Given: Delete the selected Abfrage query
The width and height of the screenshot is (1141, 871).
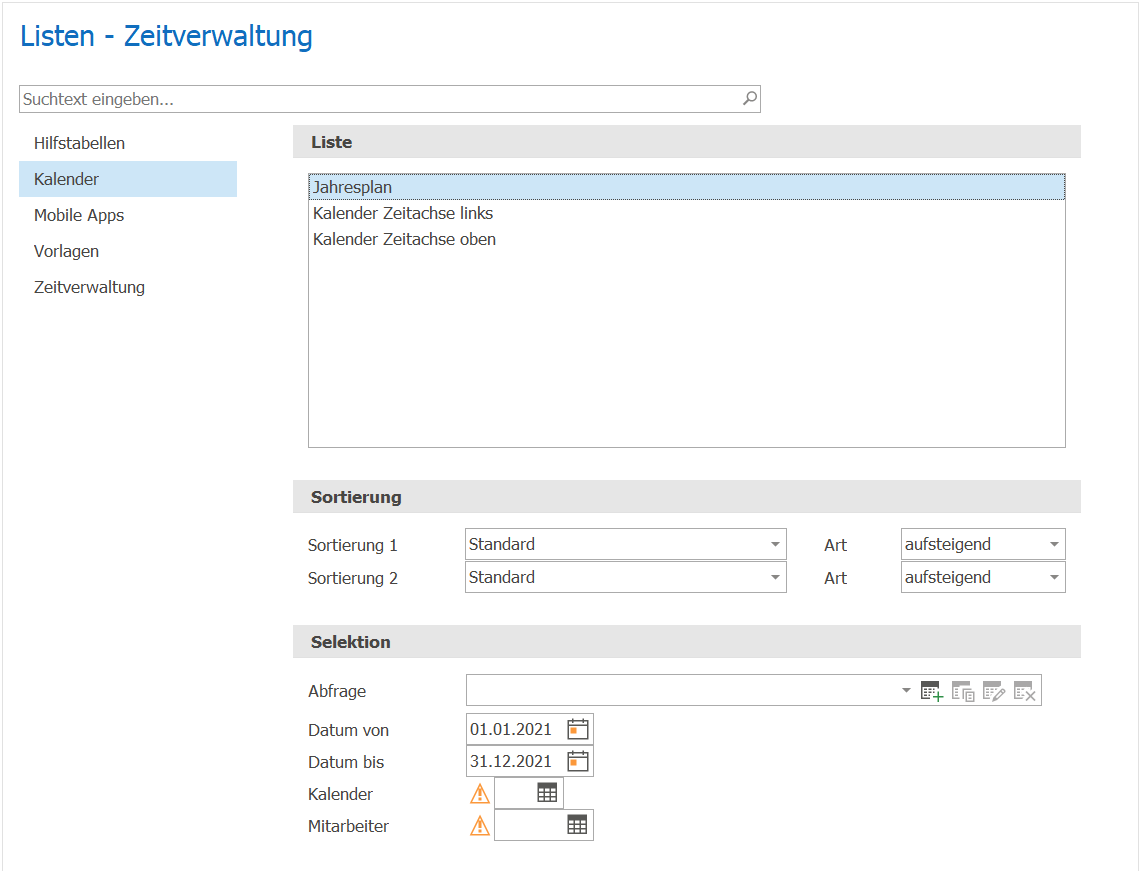Looking at the screenshot, I should (1025, 691).
